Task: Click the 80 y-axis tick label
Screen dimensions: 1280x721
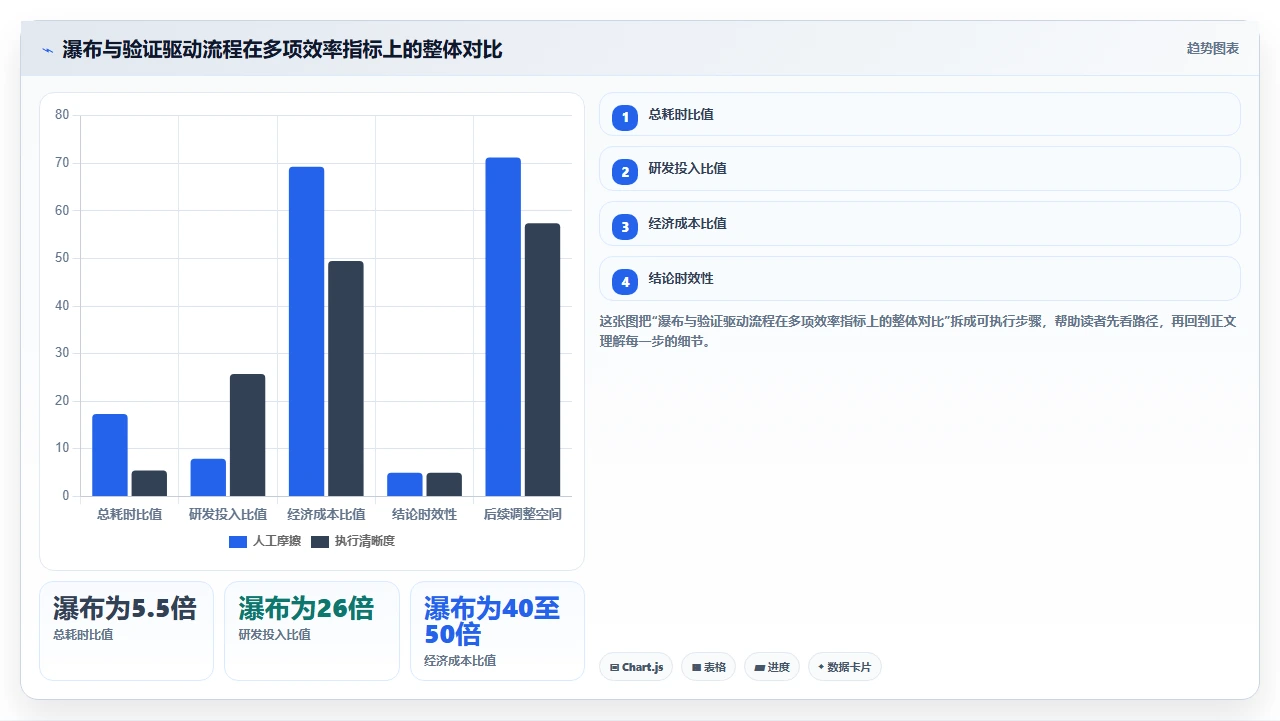Action: [62, 115]
